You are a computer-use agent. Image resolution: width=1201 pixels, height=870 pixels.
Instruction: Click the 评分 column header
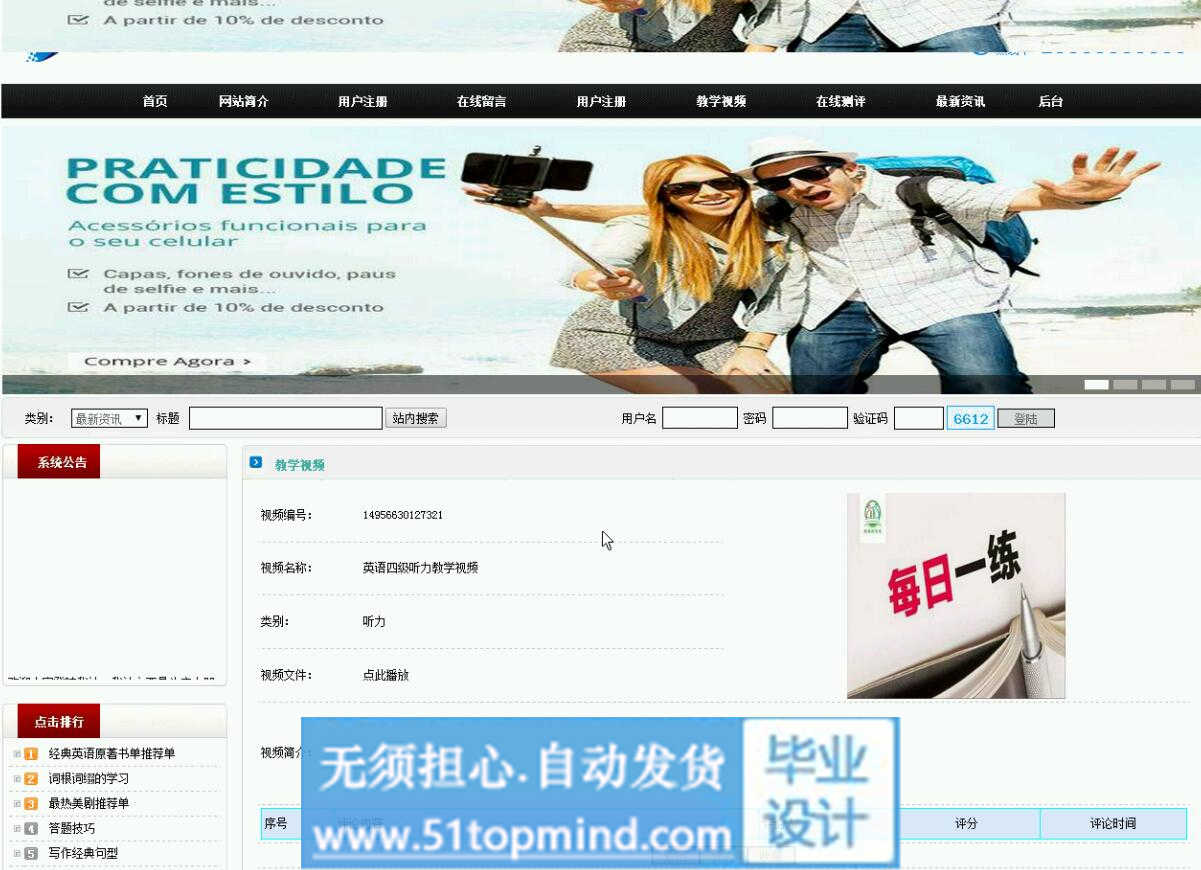(x=966, y=824)
